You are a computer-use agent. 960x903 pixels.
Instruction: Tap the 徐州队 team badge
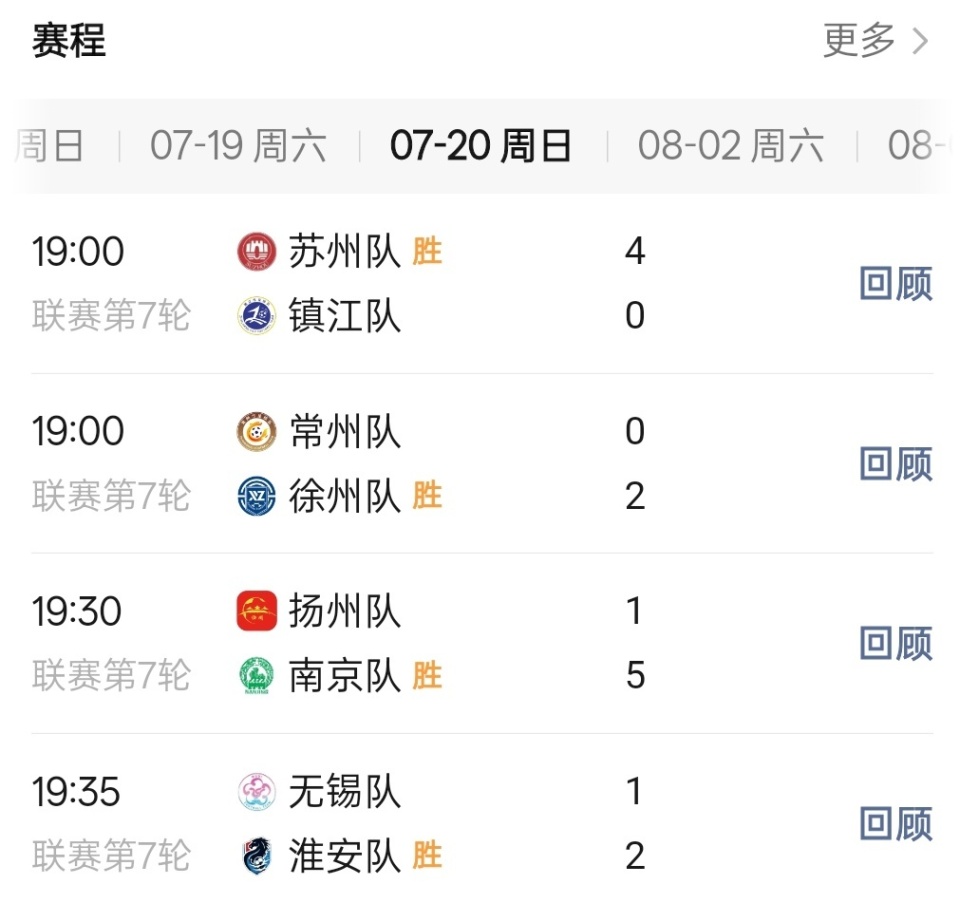click(257, 495)
